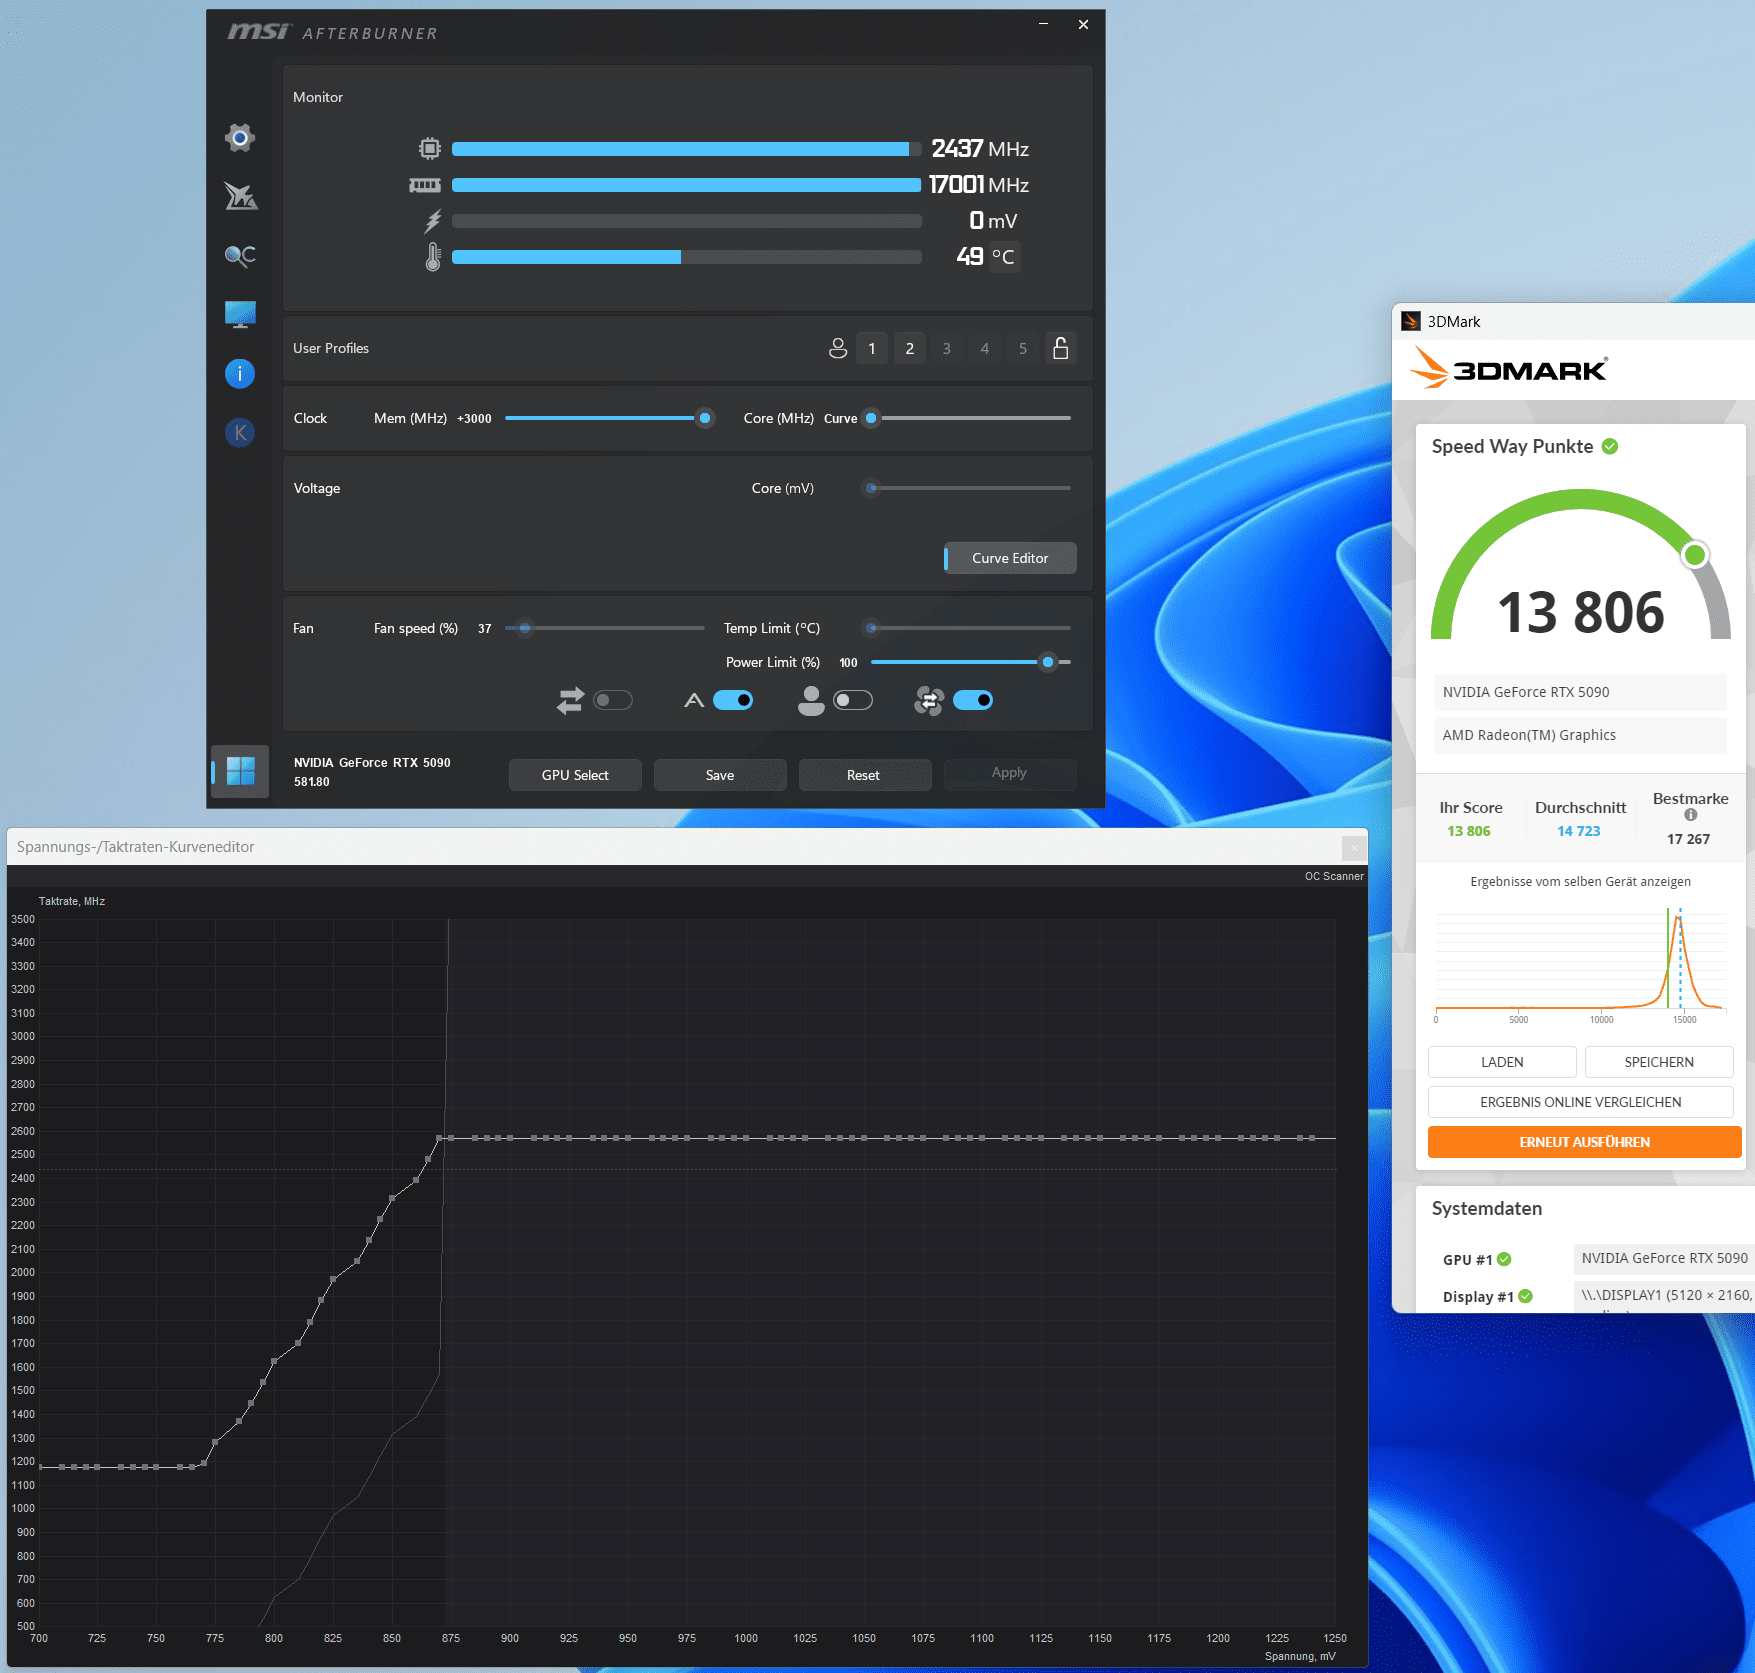The image size is (1755, 1673).
Task: Click the green check next to GPU #1
Action: 1505,1259
